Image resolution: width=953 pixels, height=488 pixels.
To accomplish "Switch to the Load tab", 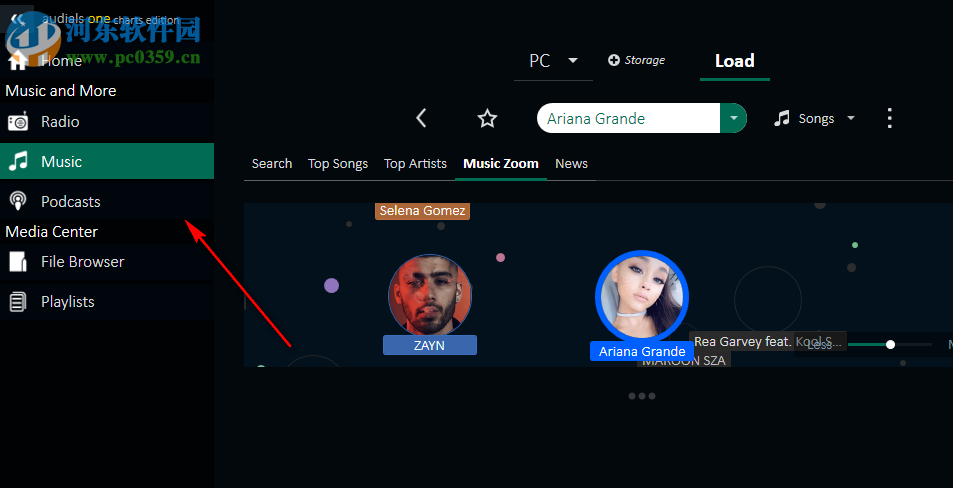I will point(735,61).
